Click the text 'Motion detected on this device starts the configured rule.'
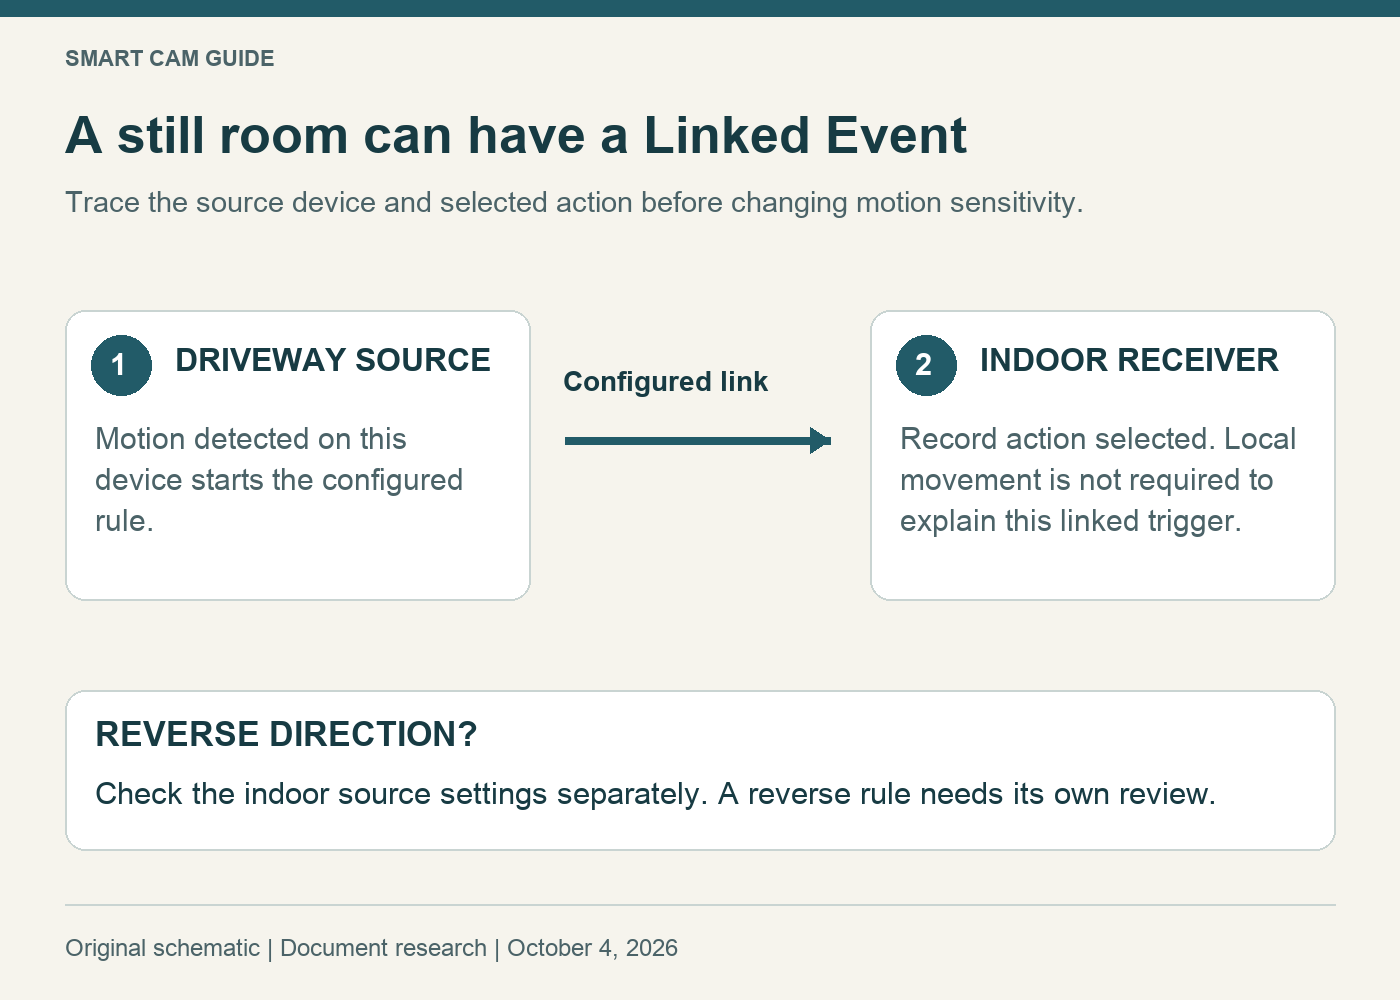Viewport: 1400px width, 1000px height. coord(279,480)
